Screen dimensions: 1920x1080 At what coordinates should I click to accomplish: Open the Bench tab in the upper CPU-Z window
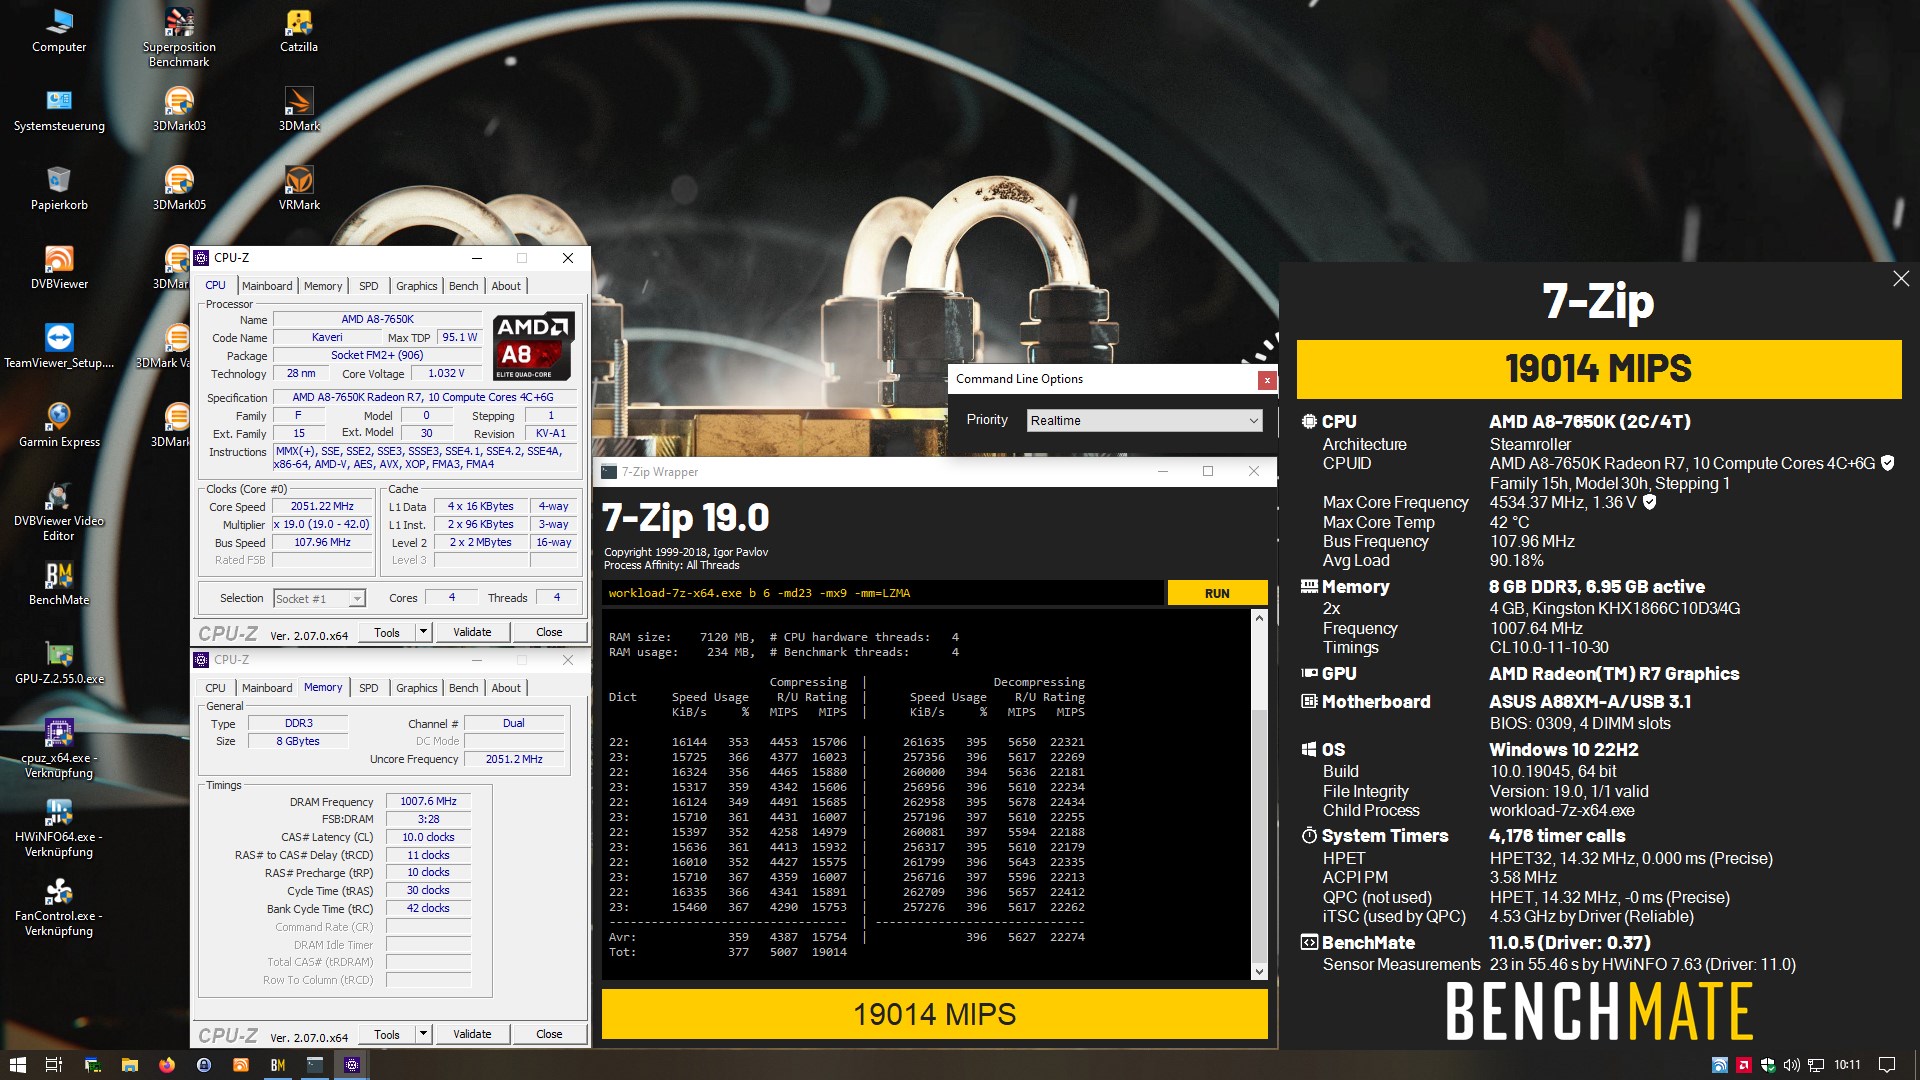pos(463,286)
